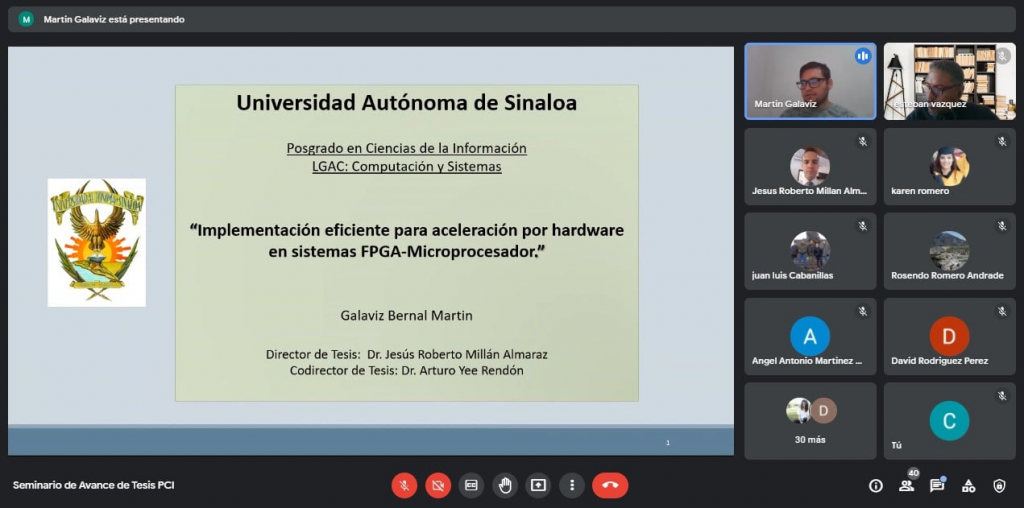
Task: Click the present screen button
Action: [538, 485]
